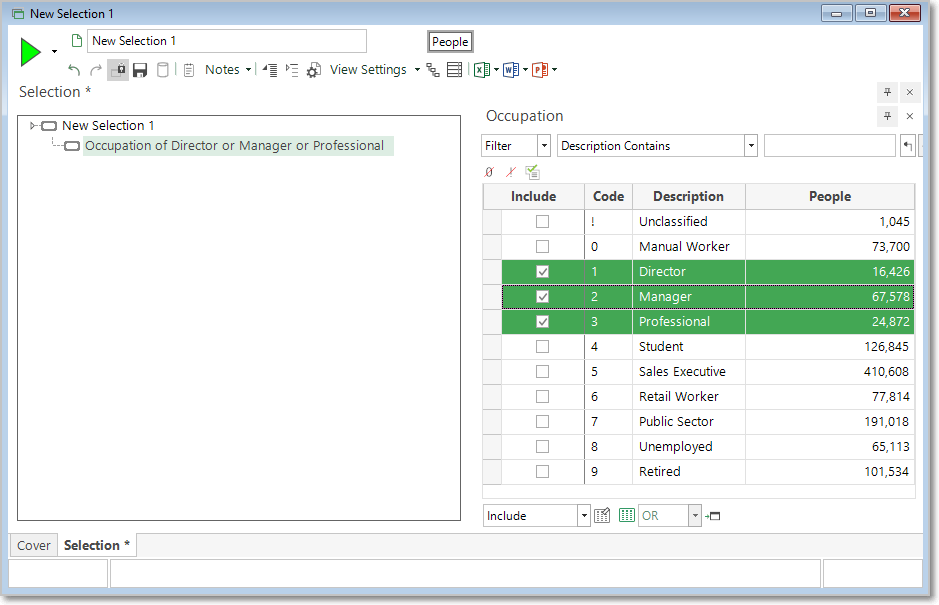Click the notes clipboard icon
The image size is (939, 605).
tap(189, 70)
